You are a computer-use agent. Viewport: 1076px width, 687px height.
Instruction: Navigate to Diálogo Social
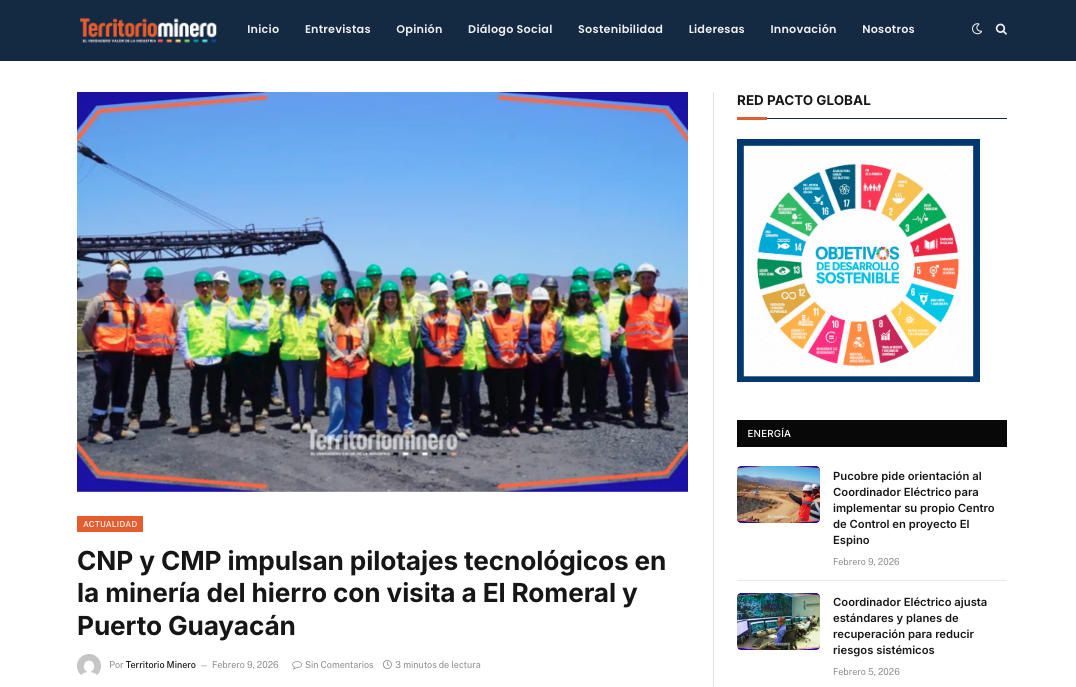(x=510, y=29)
